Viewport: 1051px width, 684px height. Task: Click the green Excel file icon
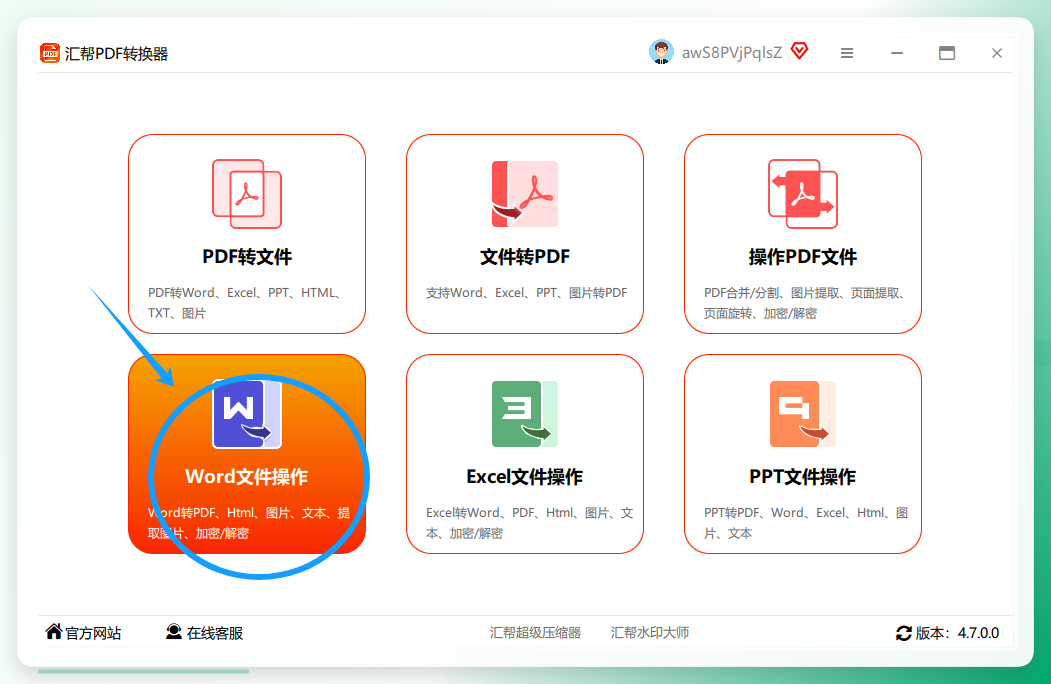[x=525, y=414]
